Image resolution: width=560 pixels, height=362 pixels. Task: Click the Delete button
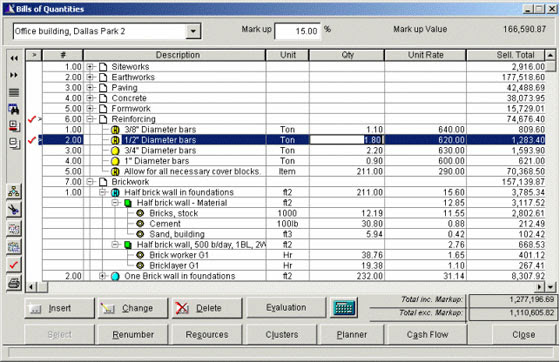point(207,308)
